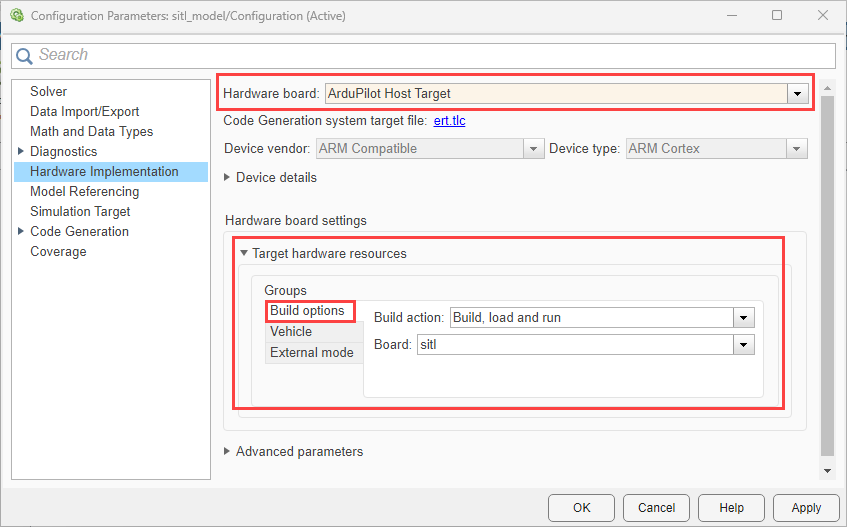Open Help for configuration parameters
Viewport: 847px width, 527px height.
pos(731,508)
